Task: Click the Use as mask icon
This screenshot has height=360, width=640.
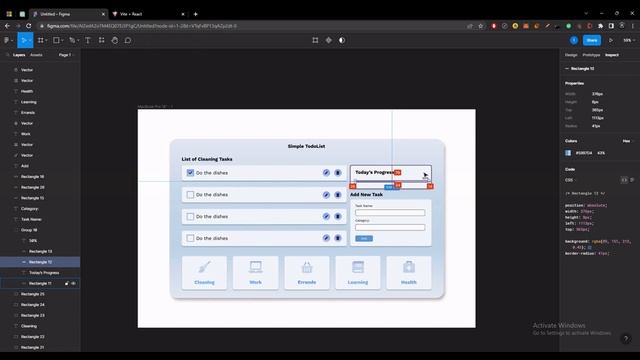Action: pos(342,40)
